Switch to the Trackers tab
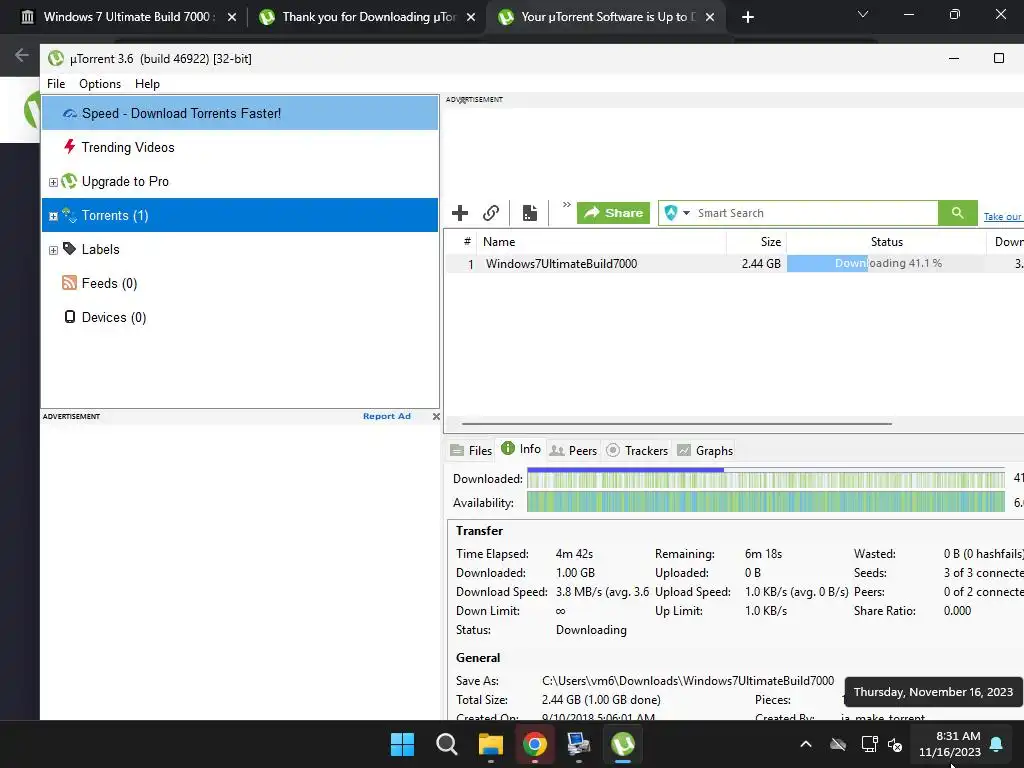The image size is (1024, 768). point(637,451)
